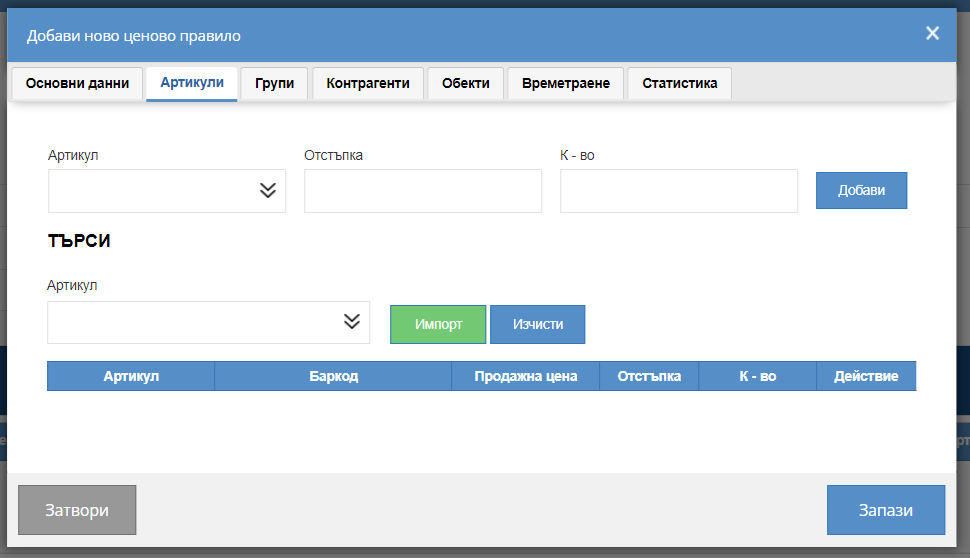The width and height of the screenshot is (970, 558).
Task: Open the Статистика tab
Action: [680, 84]
